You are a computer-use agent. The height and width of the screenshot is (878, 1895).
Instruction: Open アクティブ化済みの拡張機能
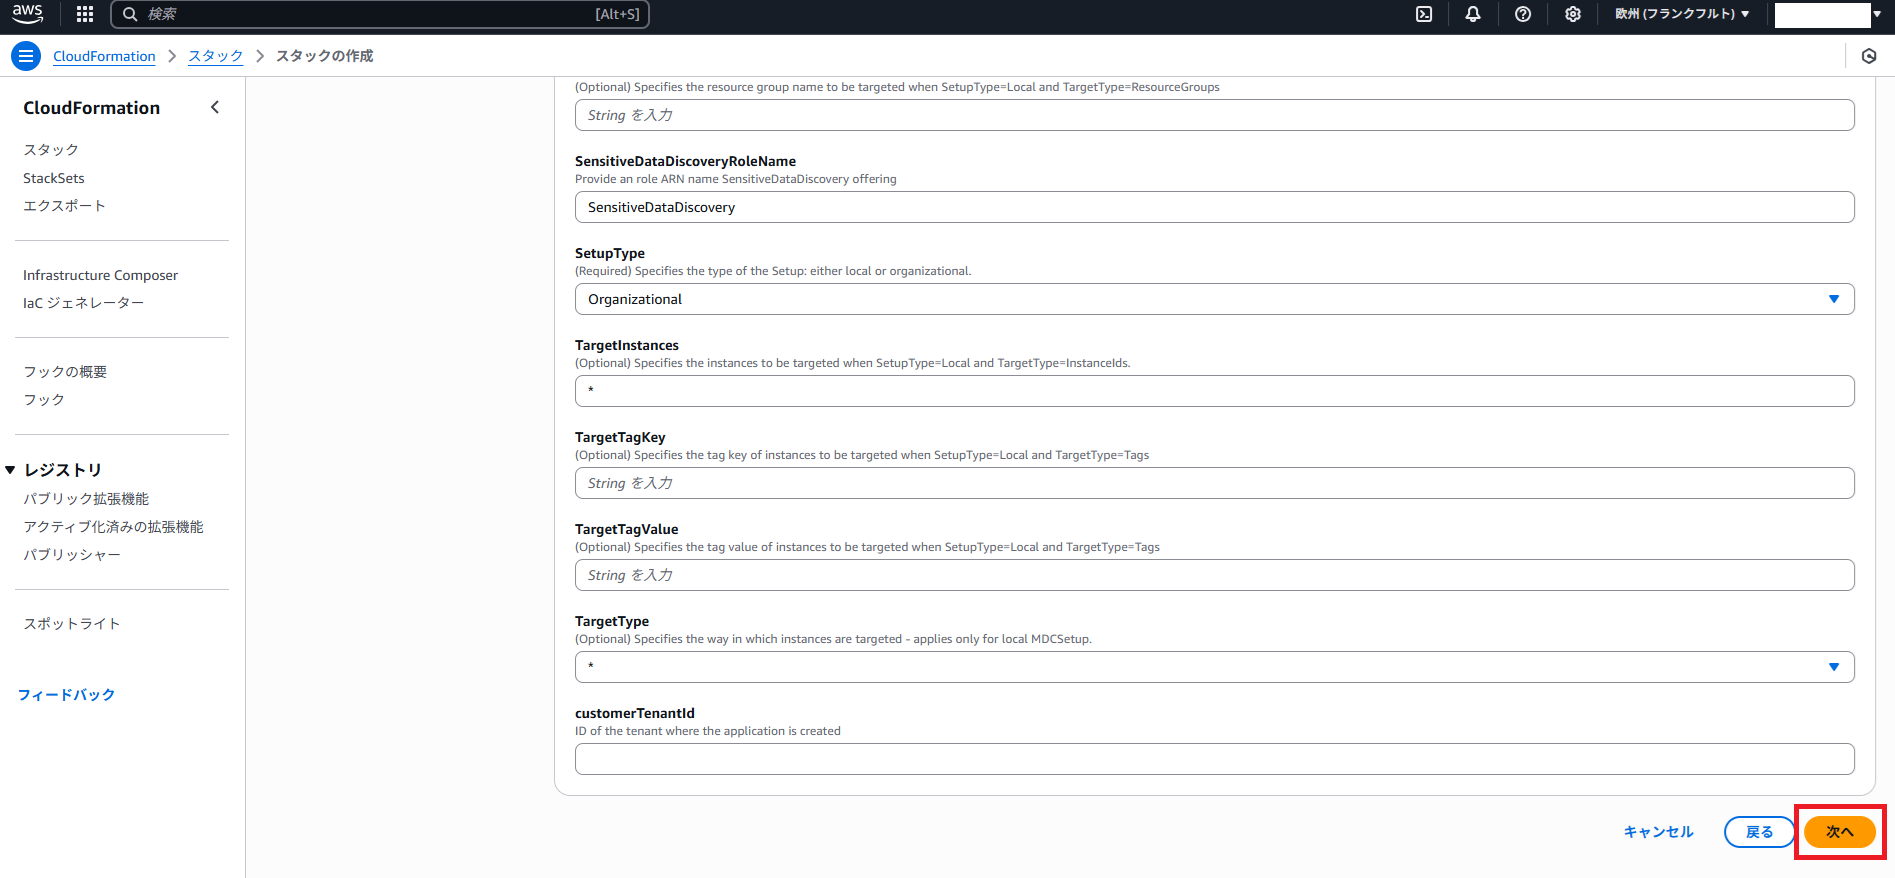pos(113,527)
